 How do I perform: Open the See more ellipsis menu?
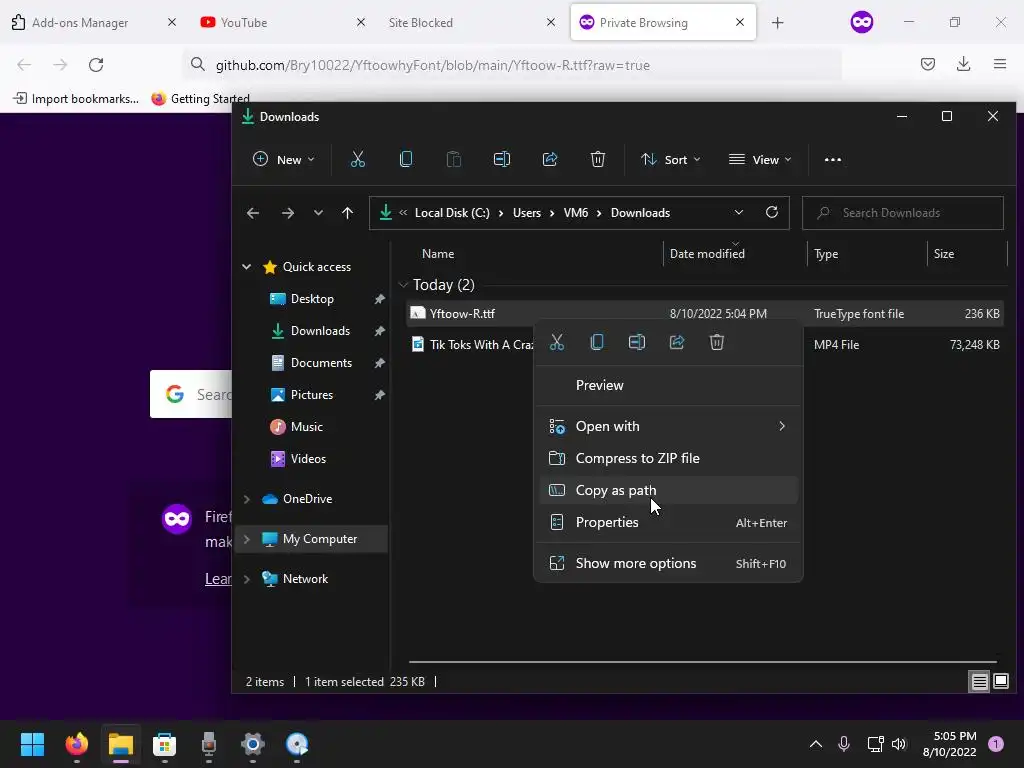pyautogui.click(x=833, y=159)
